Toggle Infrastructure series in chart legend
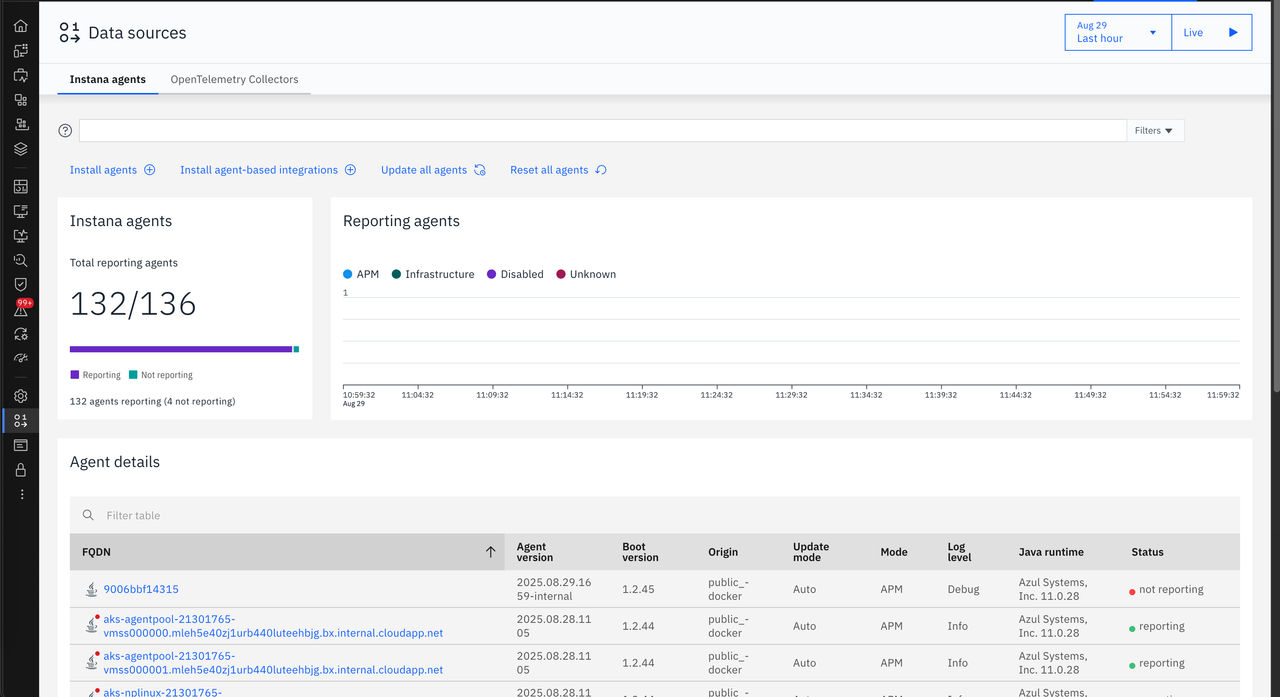The height and width of the screenshot is (697, 1280). pyautogui.click(x=433, y=274)
